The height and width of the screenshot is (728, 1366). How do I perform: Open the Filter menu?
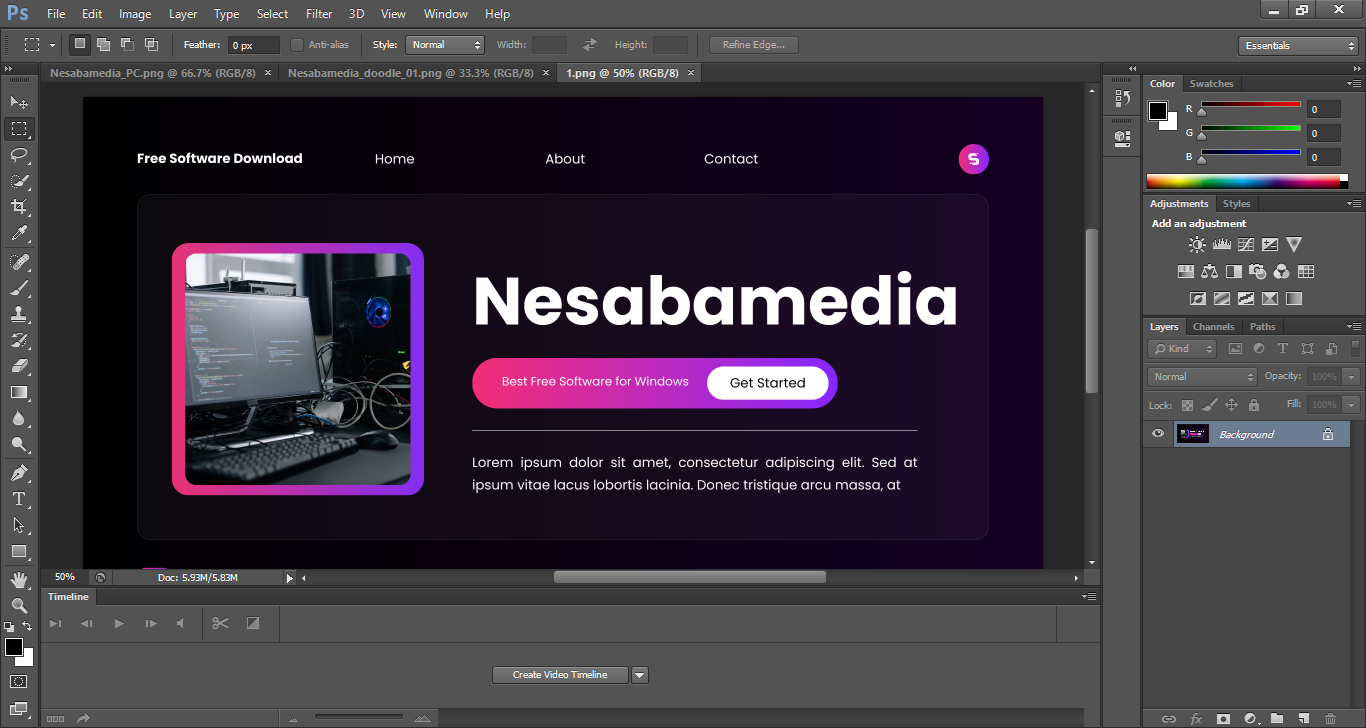(319, 14)
